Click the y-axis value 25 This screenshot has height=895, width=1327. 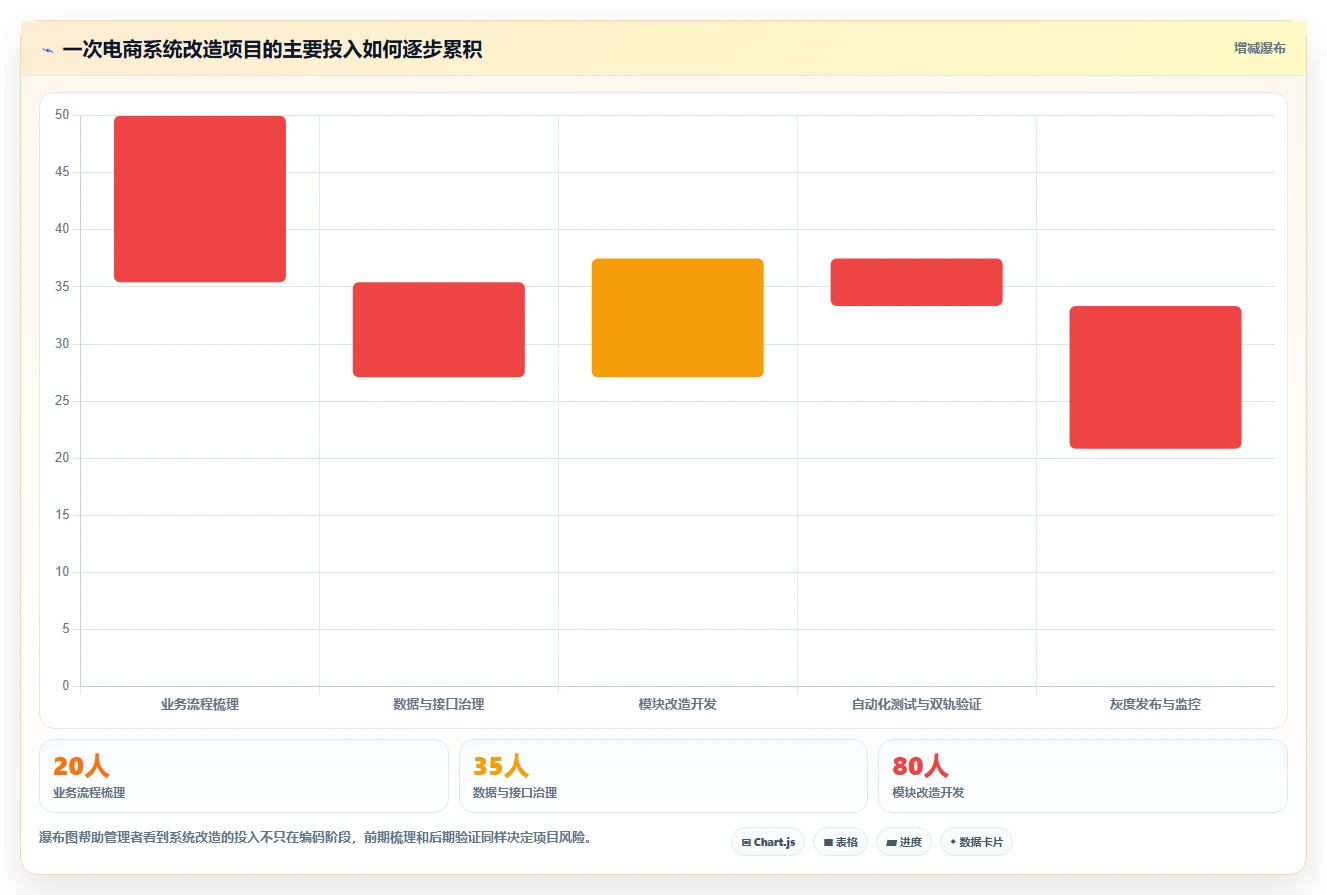[x=62, y=401]
